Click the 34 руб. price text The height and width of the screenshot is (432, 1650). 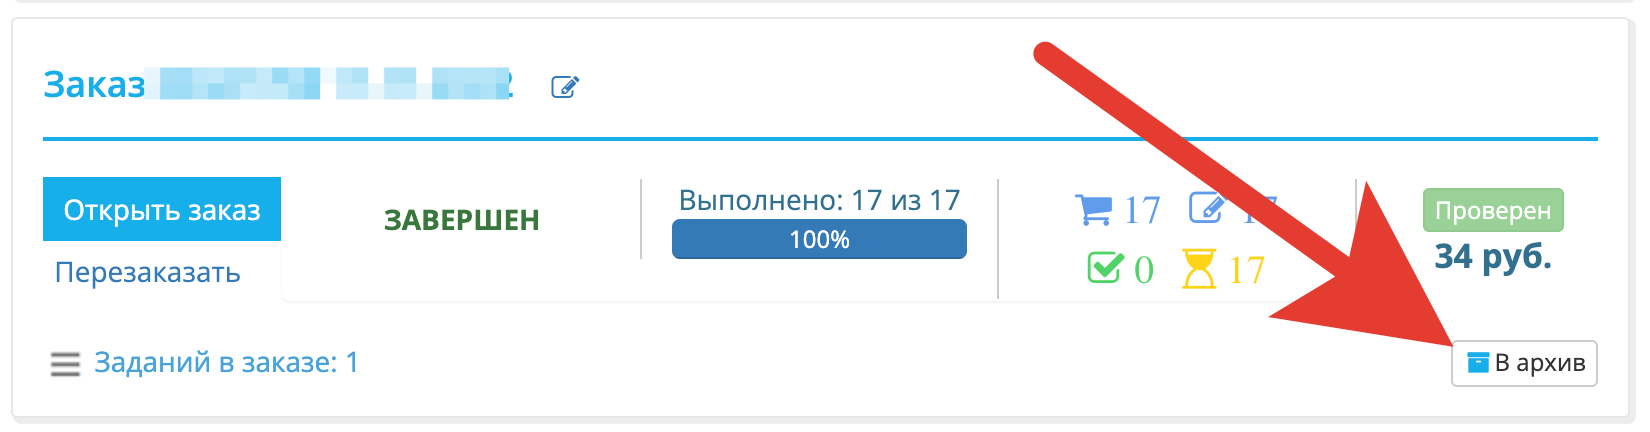pos(1493,258)
